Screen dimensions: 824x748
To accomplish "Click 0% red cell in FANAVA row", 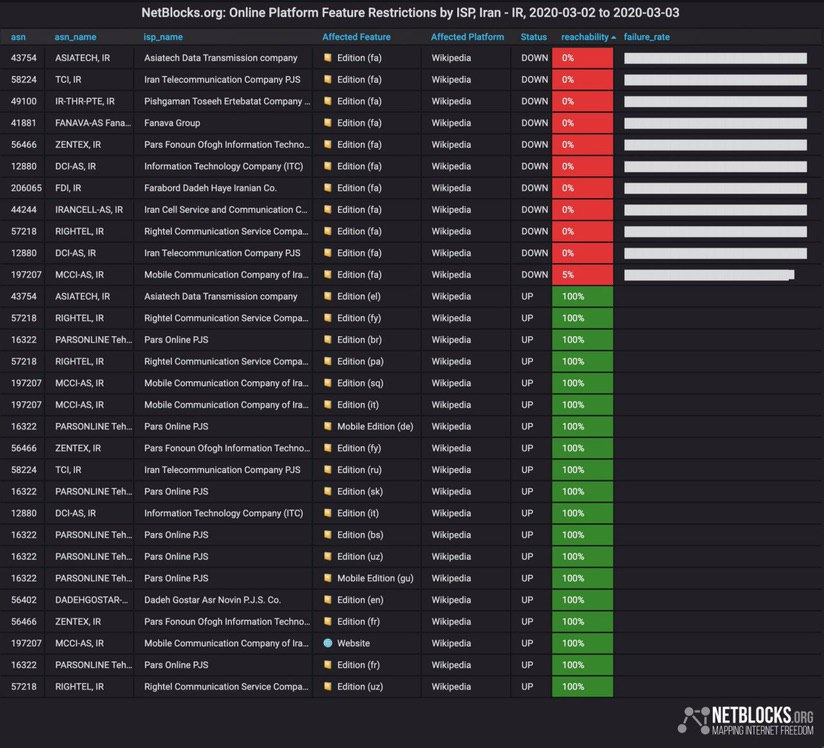I will tap(582, 123).
